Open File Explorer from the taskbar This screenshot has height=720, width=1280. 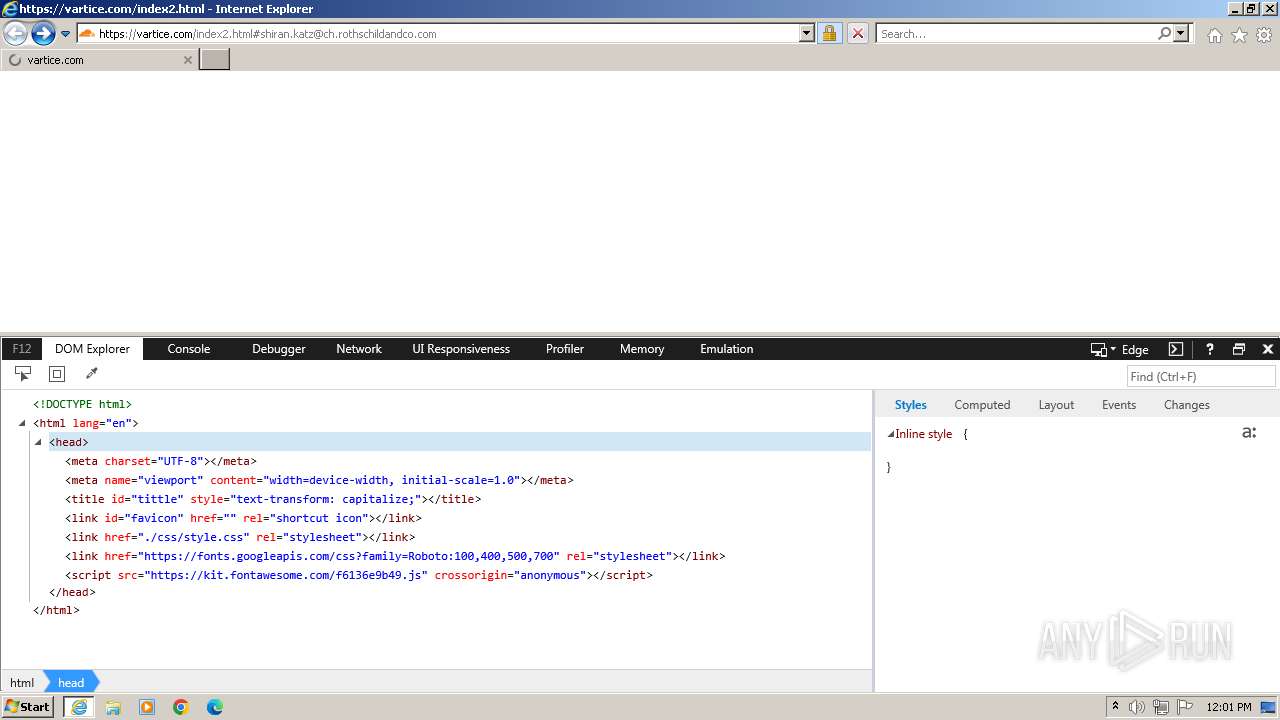point(113,707)
